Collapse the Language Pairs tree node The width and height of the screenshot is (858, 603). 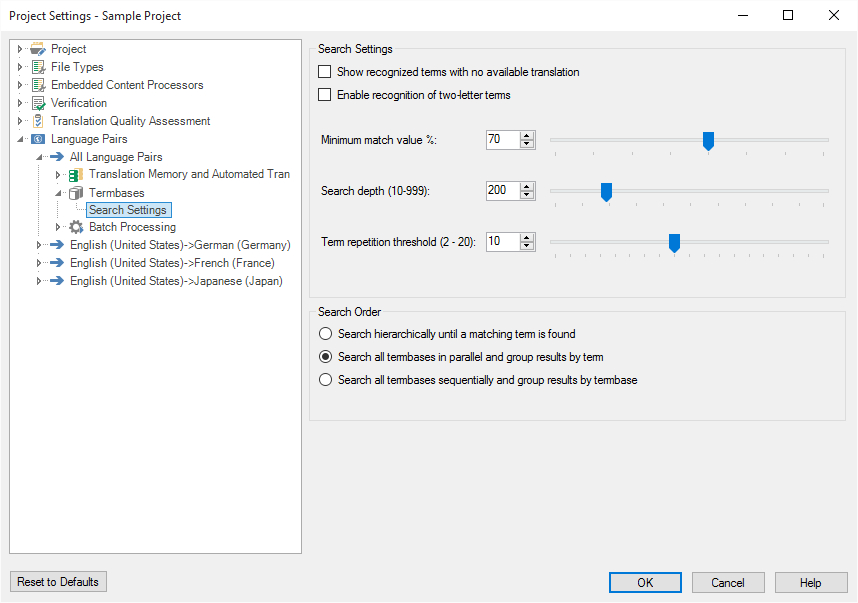click(x=20, y=139)
